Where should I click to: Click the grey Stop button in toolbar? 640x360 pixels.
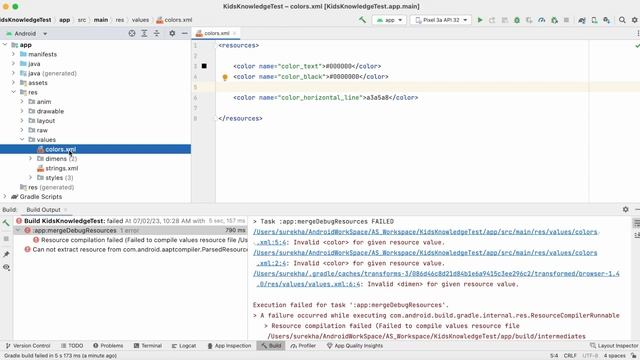(567, 20)
